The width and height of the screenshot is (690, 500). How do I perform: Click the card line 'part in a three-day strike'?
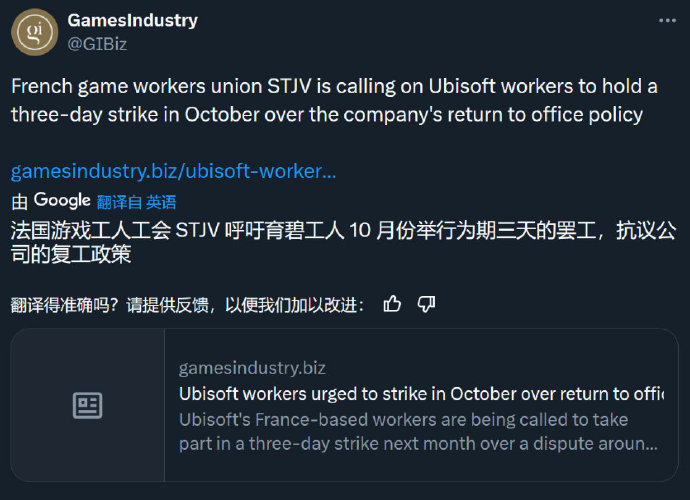(x=418, y=444)
